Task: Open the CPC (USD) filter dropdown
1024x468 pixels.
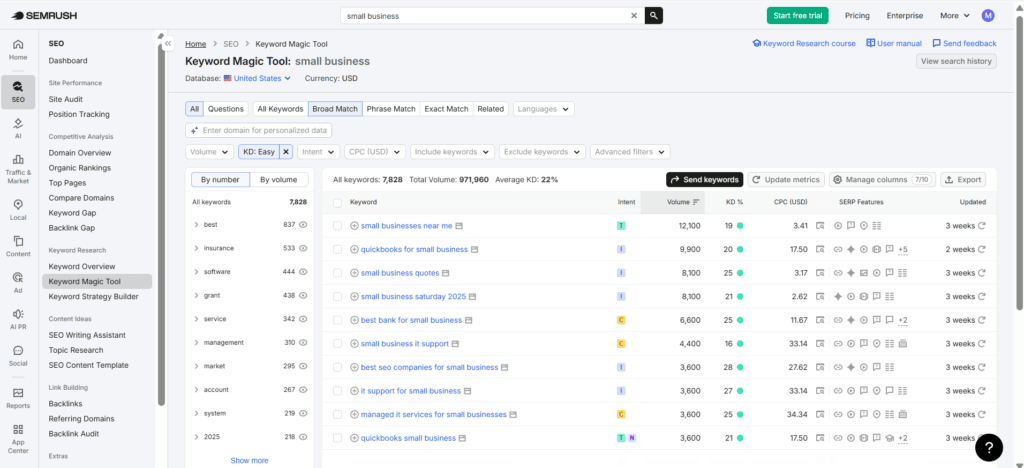Action: [x=375, y=151]
